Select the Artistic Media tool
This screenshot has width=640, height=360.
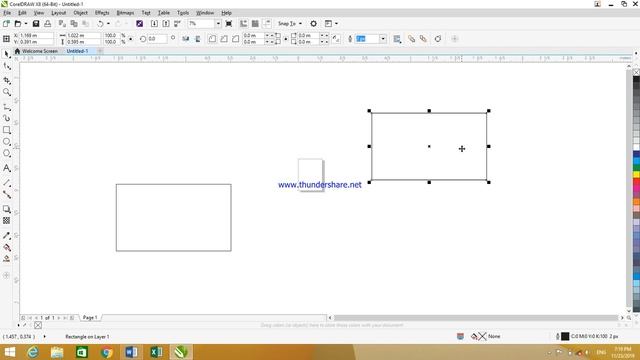(x=7, y=118)
